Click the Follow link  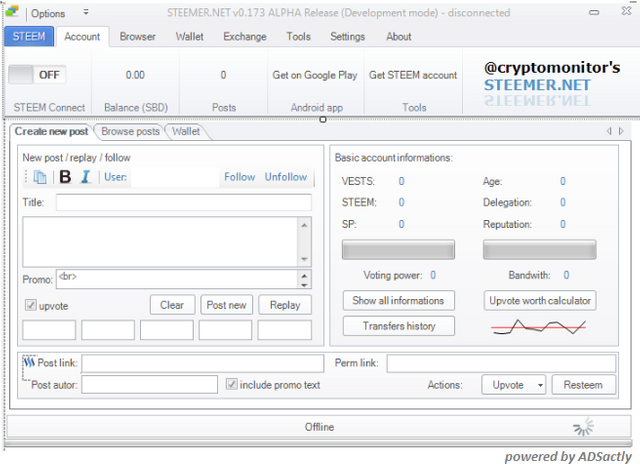pos(240,177)
